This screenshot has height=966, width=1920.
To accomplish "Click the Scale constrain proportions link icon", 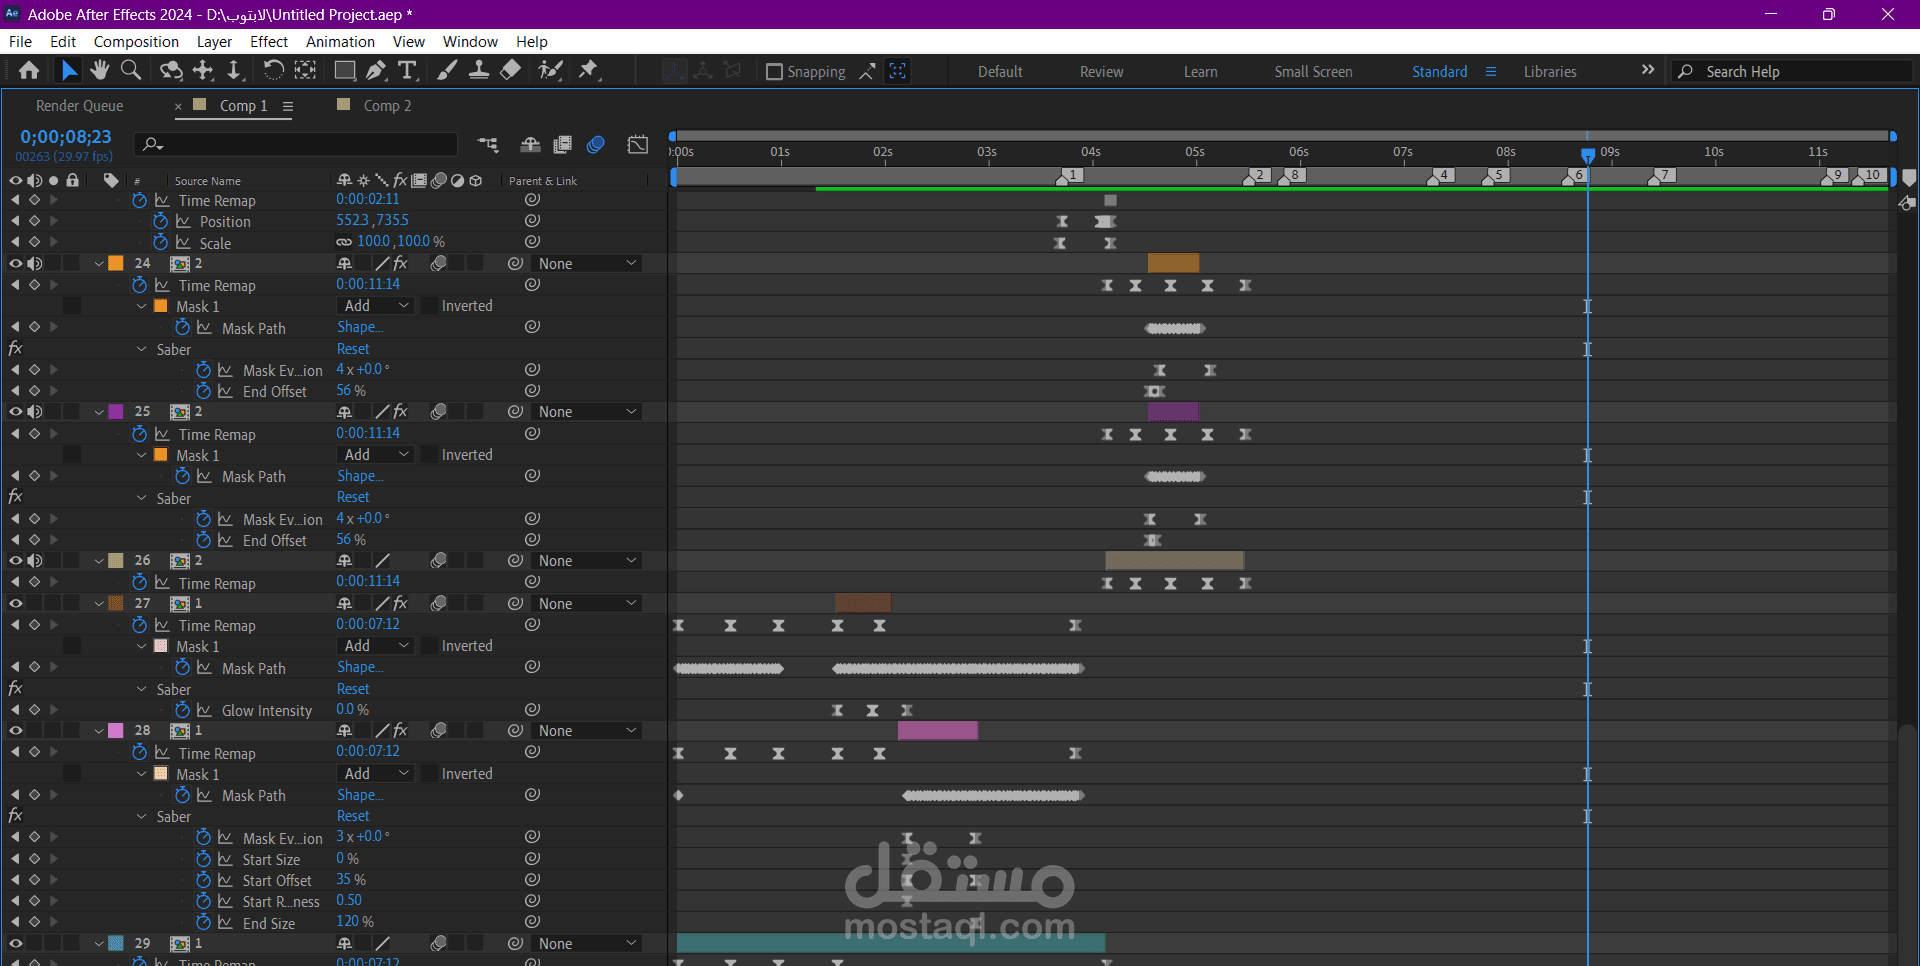I will (x=344, y=242).
